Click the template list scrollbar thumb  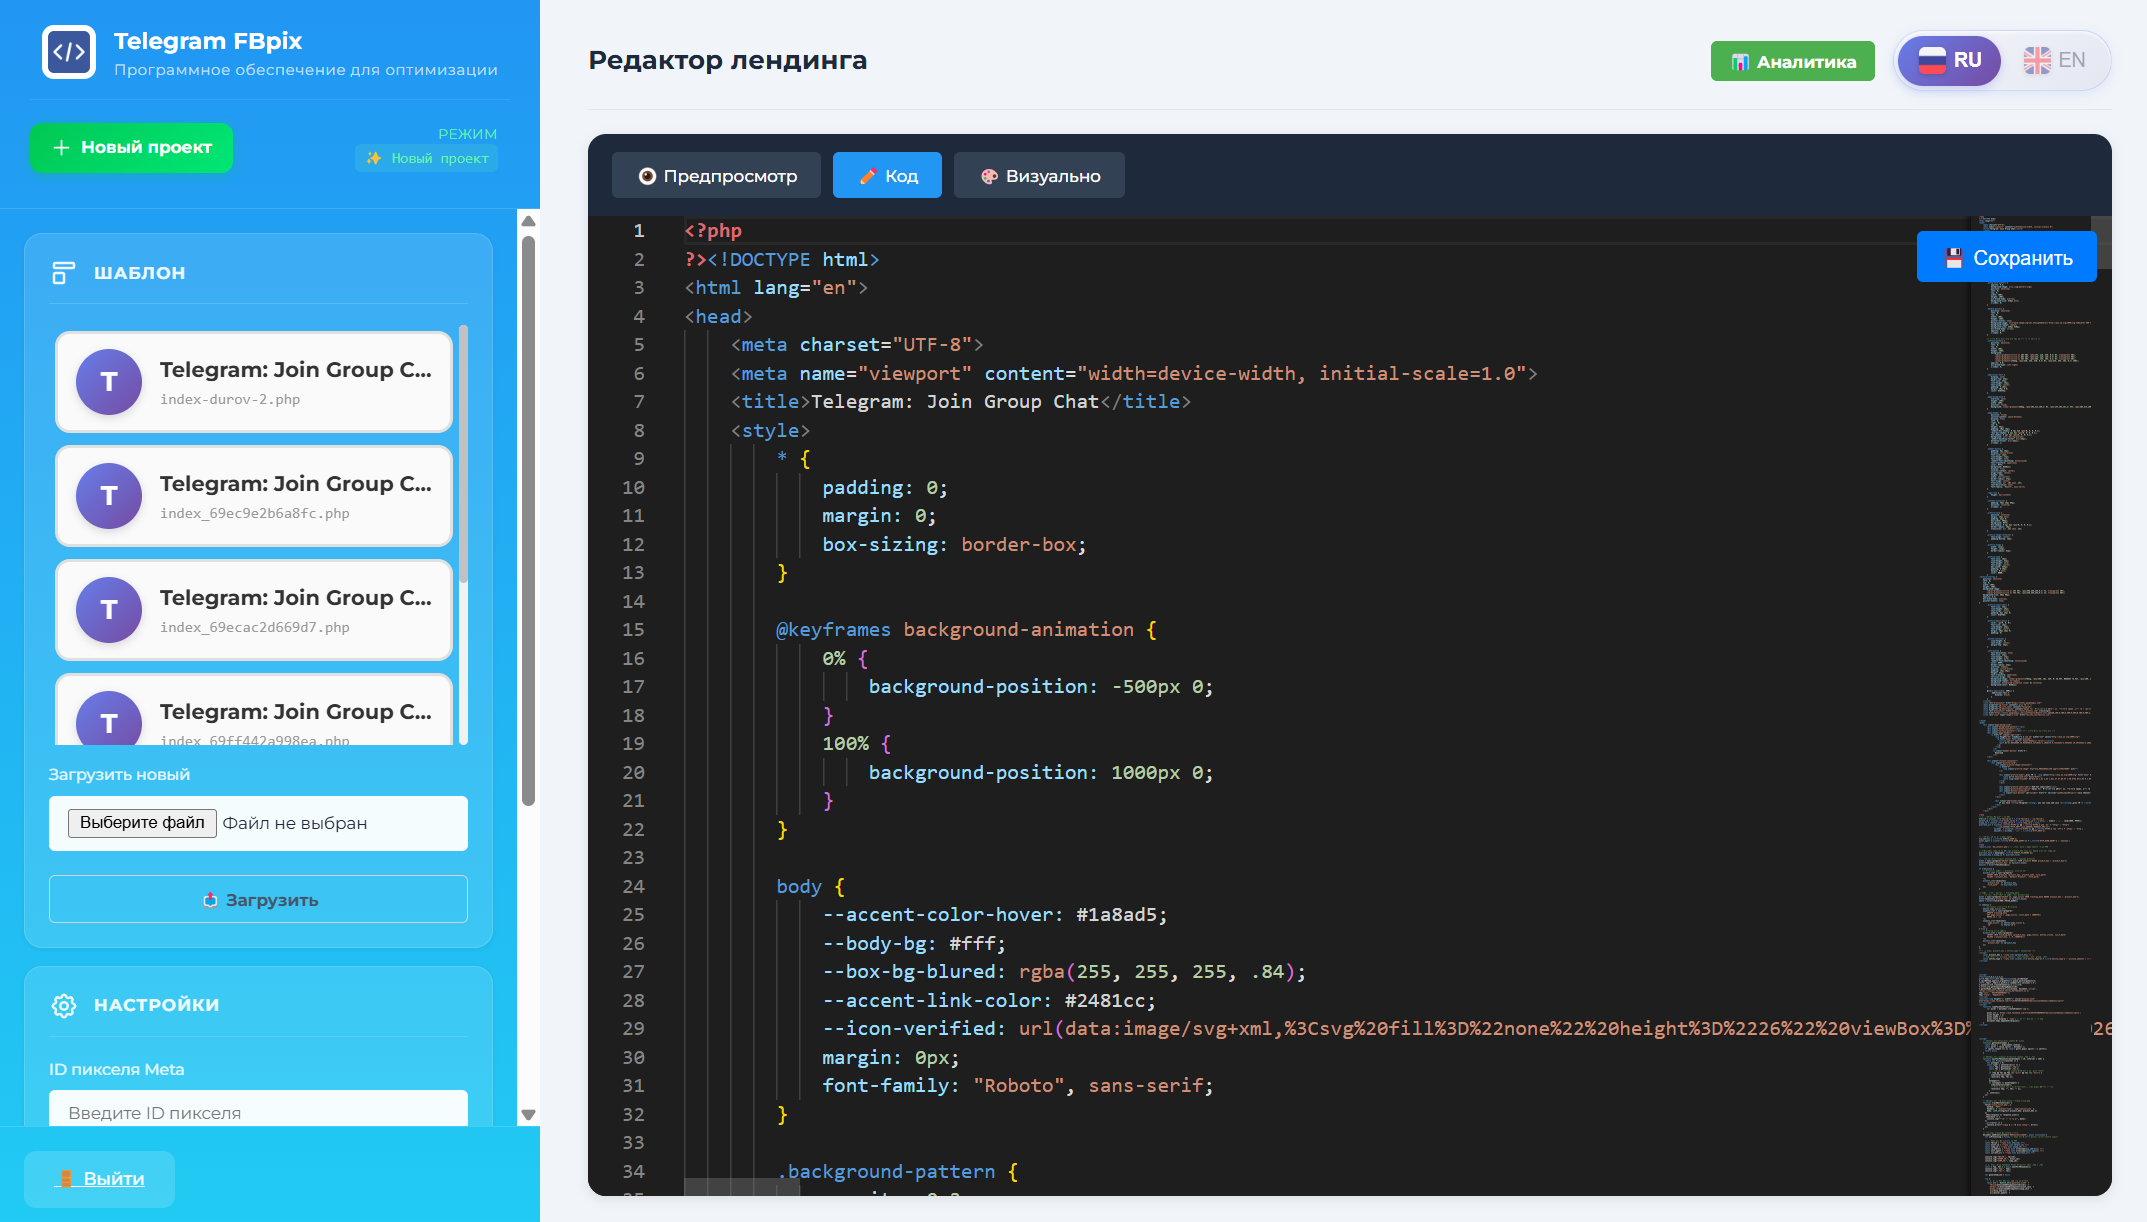click(463, 455)
